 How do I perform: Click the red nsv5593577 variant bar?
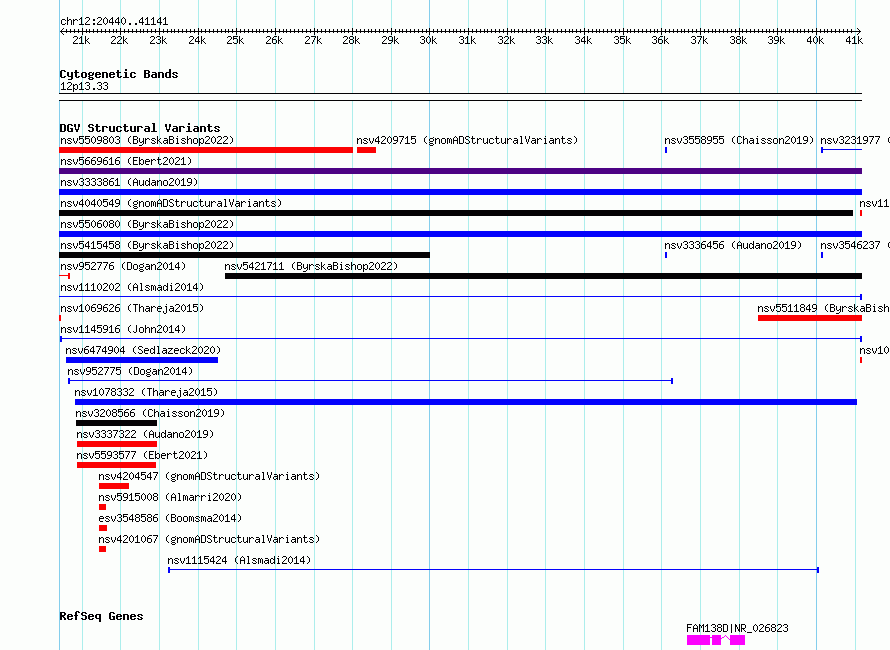[x=116, y=465]
